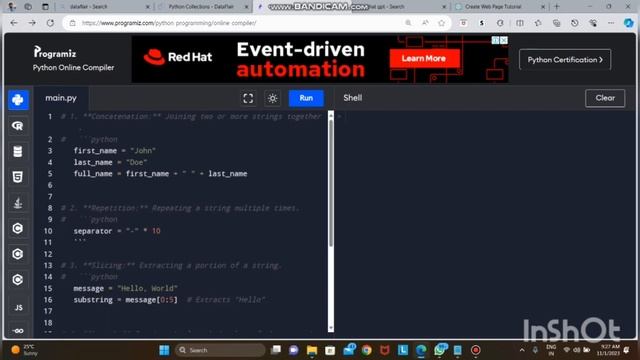640x360 pixels.
Task: Open browser Settings and more menu
Action: point(611,23)
